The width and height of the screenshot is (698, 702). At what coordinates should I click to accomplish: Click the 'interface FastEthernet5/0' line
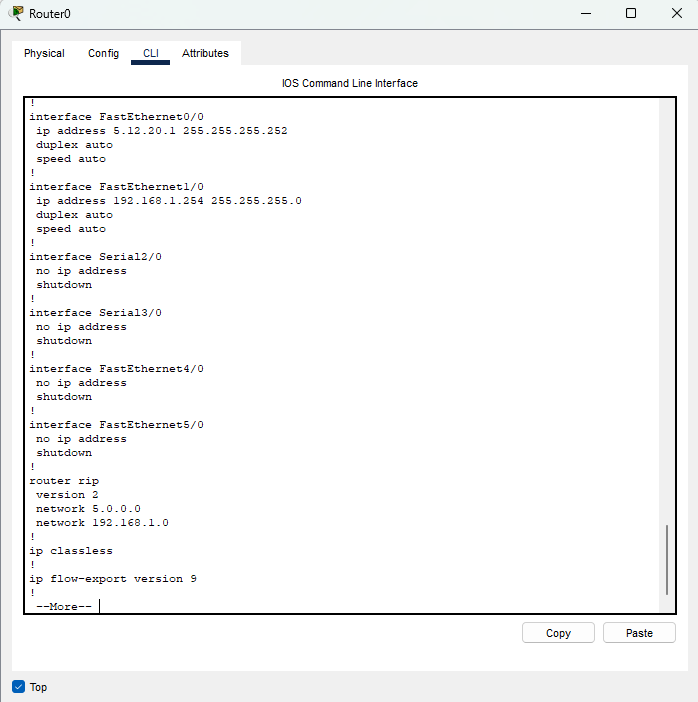coord(116,424)
